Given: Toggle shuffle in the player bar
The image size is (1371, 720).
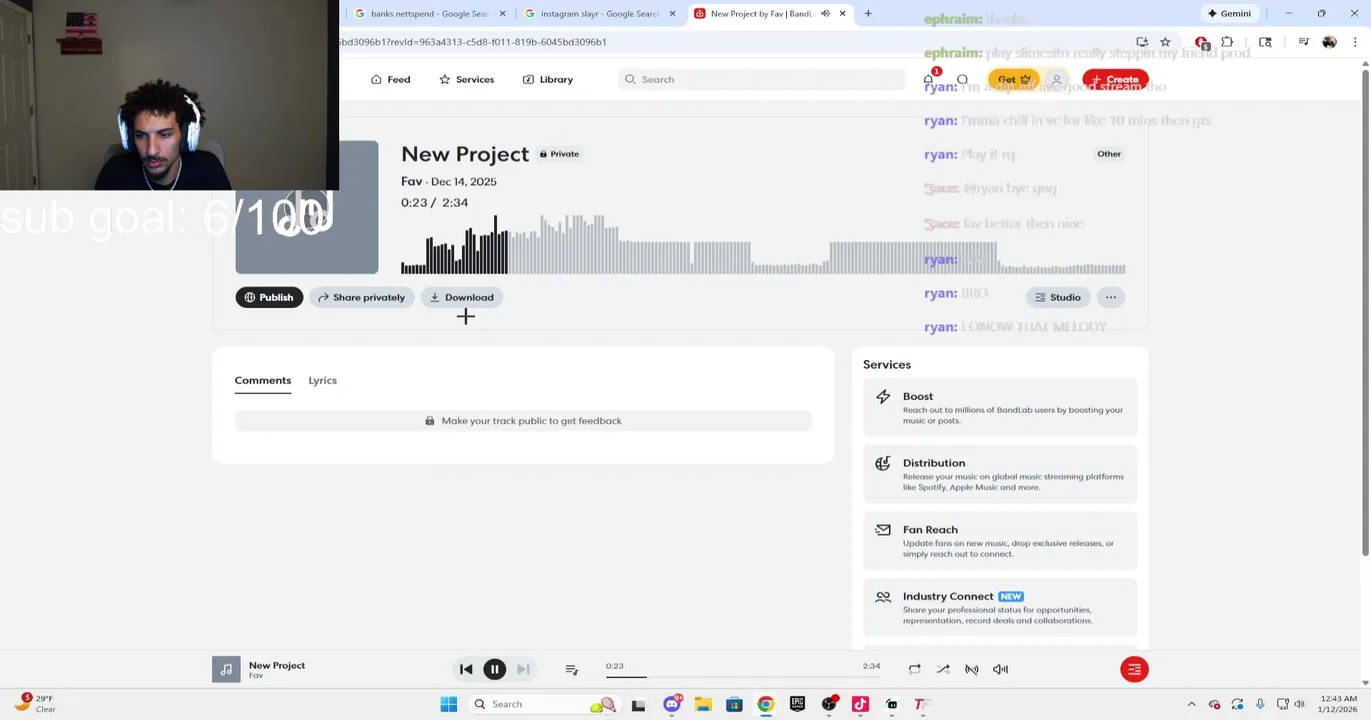Looking at the screenshot, I should click(943, 669).
